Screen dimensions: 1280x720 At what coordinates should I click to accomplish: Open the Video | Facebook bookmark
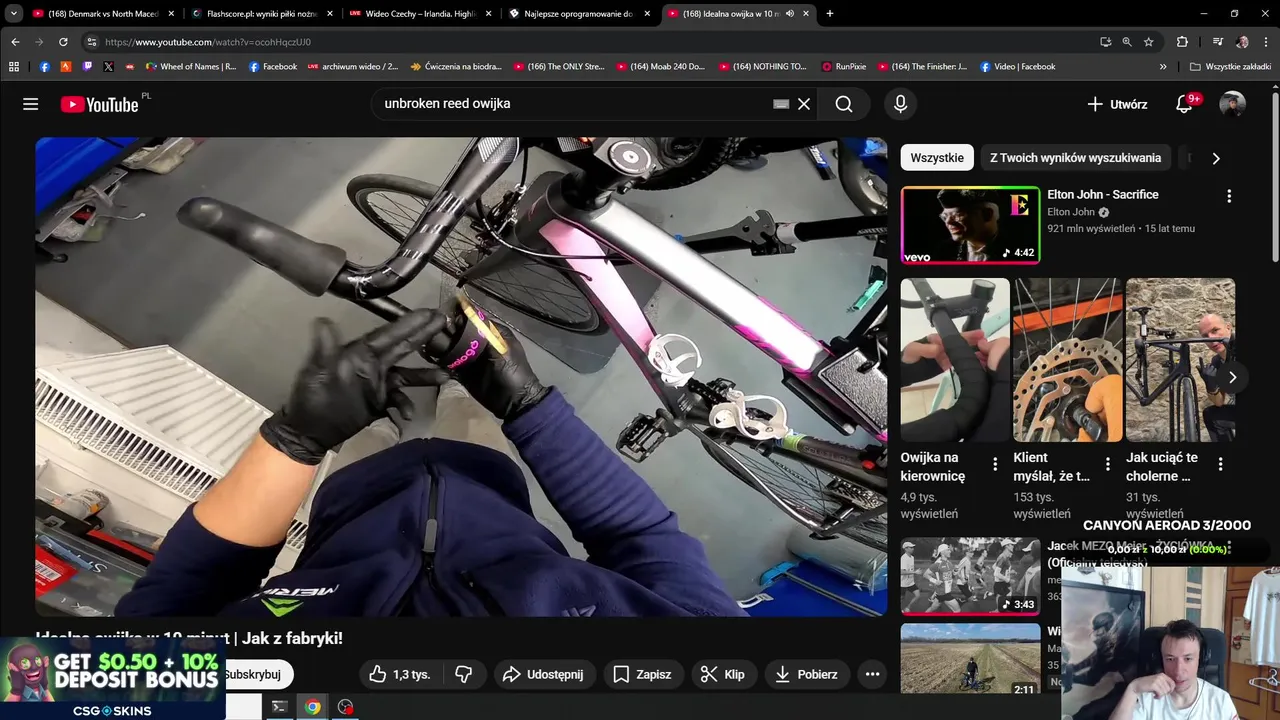click(1017, 67)
